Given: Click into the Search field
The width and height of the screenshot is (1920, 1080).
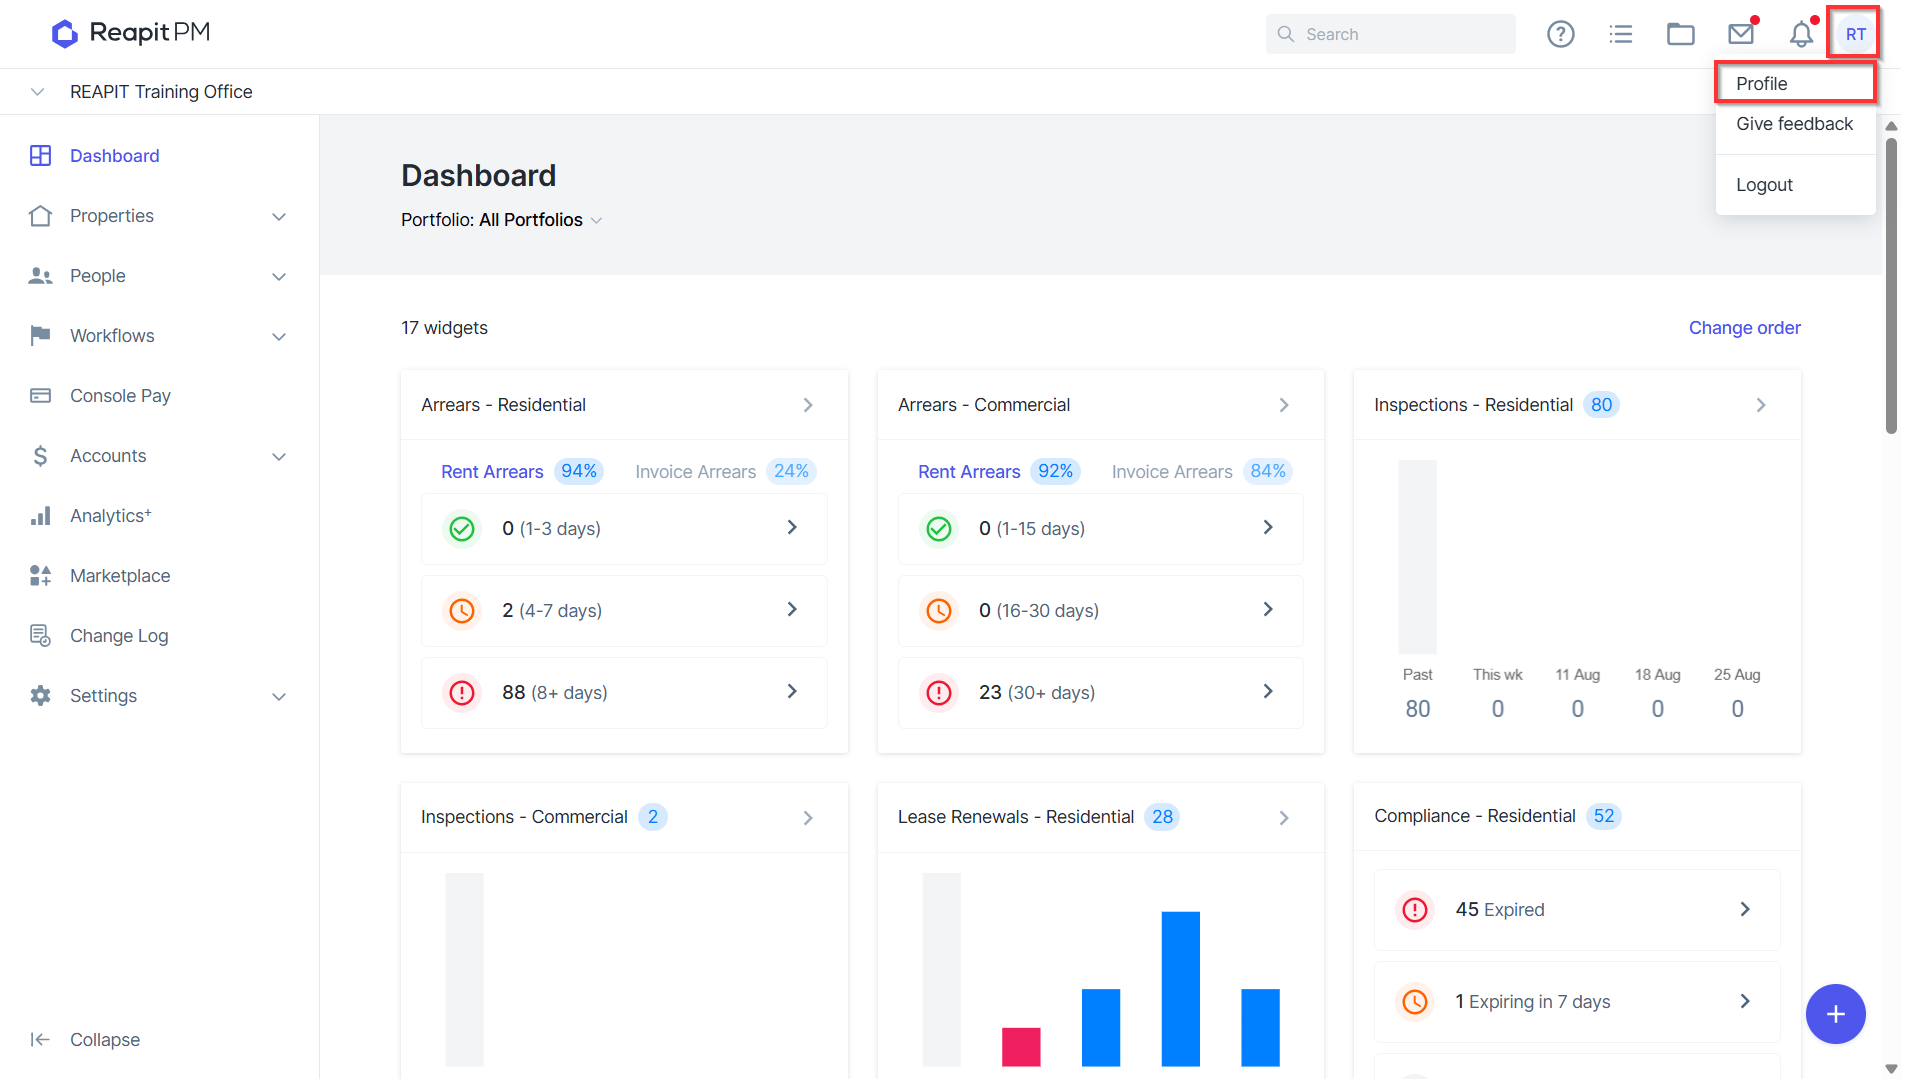Looking at the screenshot, I should tap(1390, 34).
